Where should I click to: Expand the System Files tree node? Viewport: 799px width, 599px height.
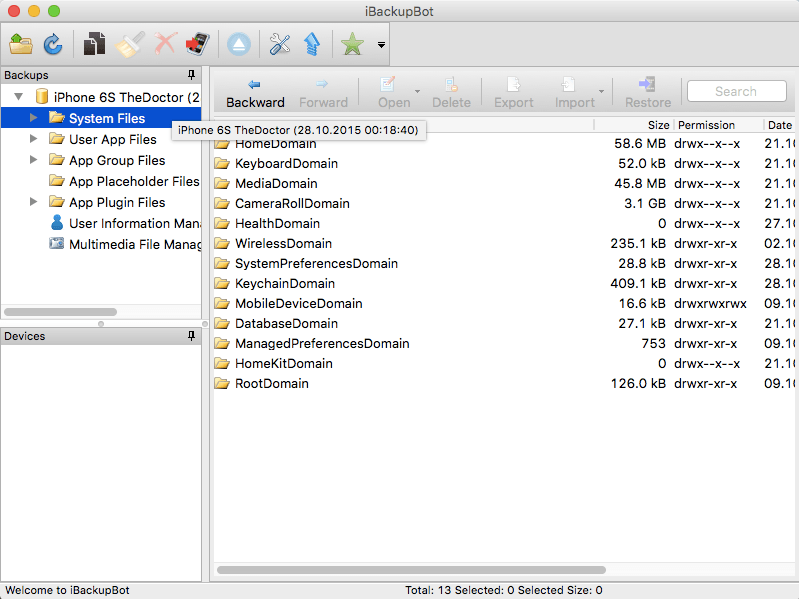tap(34, 118)
